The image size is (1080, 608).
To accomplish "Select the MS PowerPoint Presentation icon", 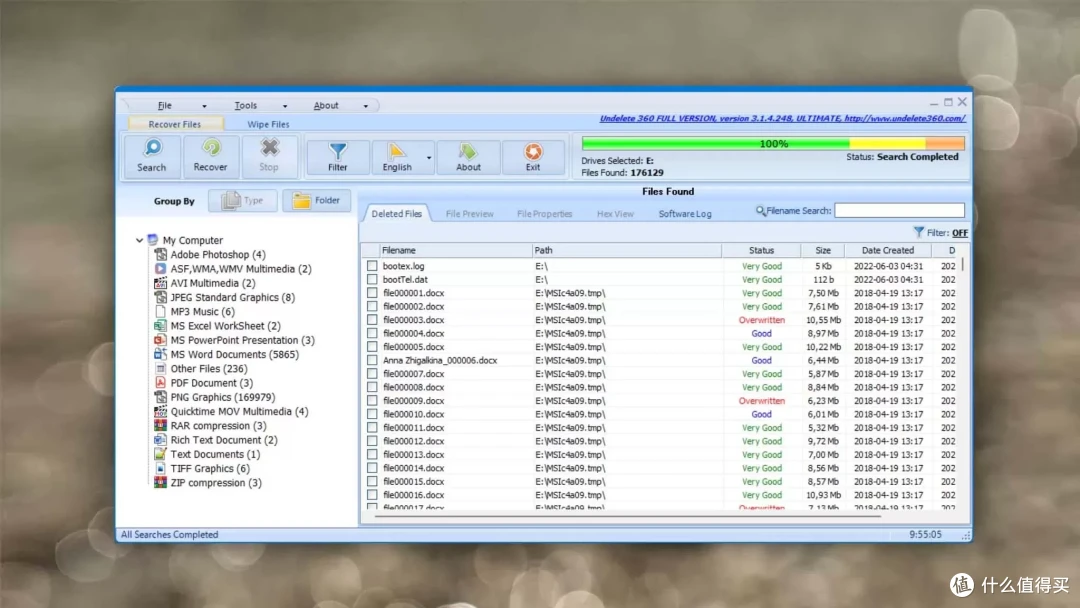I will [160, 340].
